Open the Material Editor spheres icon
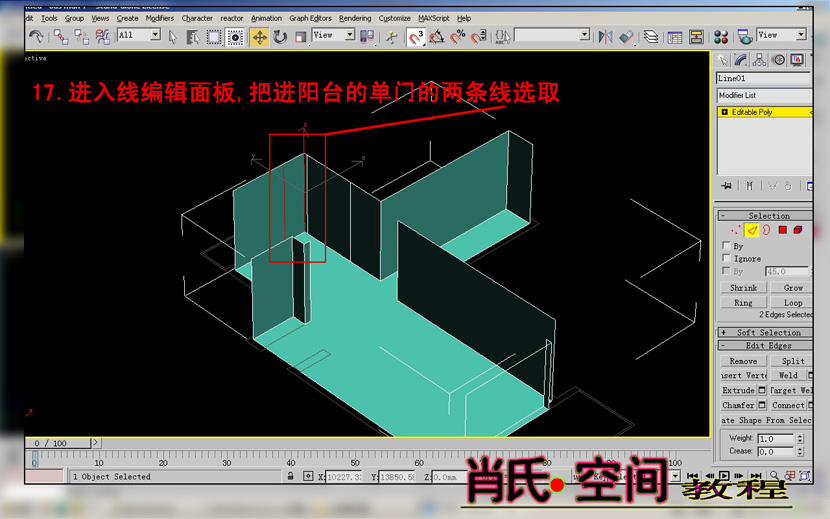 (721, 37)
